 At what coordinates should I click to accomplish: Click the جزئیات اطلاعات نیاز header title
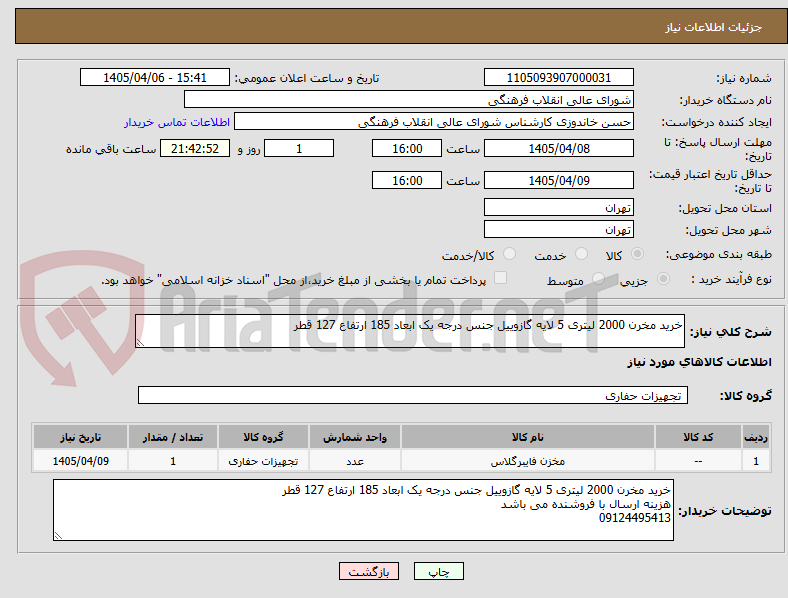pyautogui.click(x=714, y=27)
